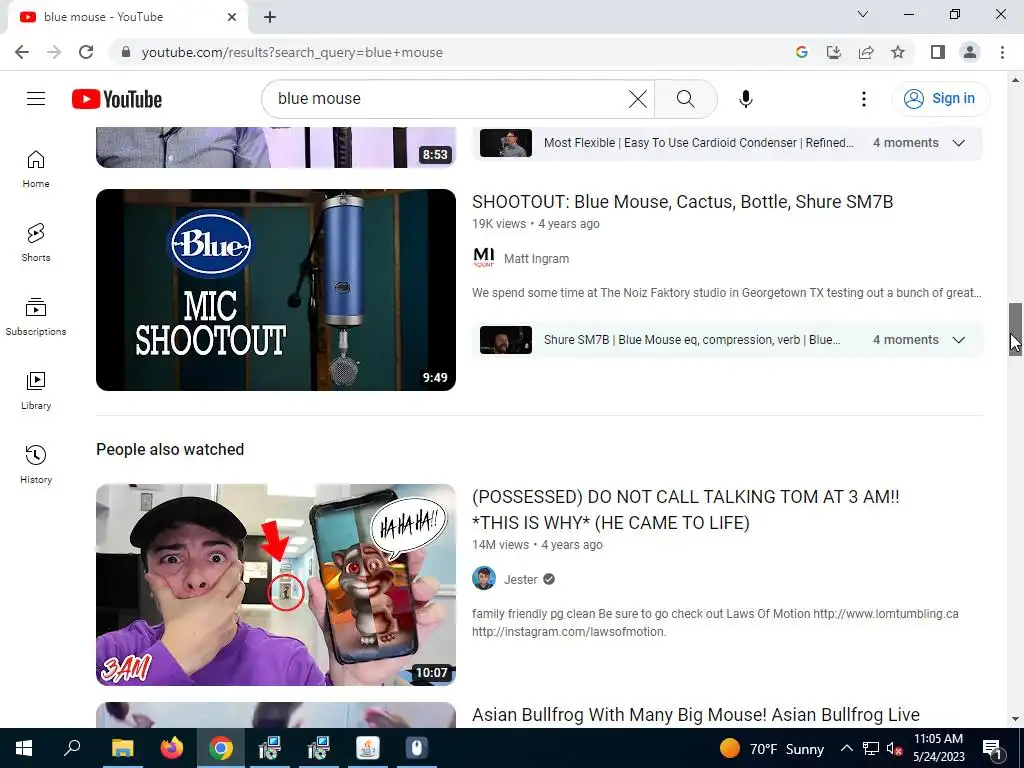Open Subscriptions in the sidebar
The height and width of the screenshot is (768, 1024).
[36, 317]
